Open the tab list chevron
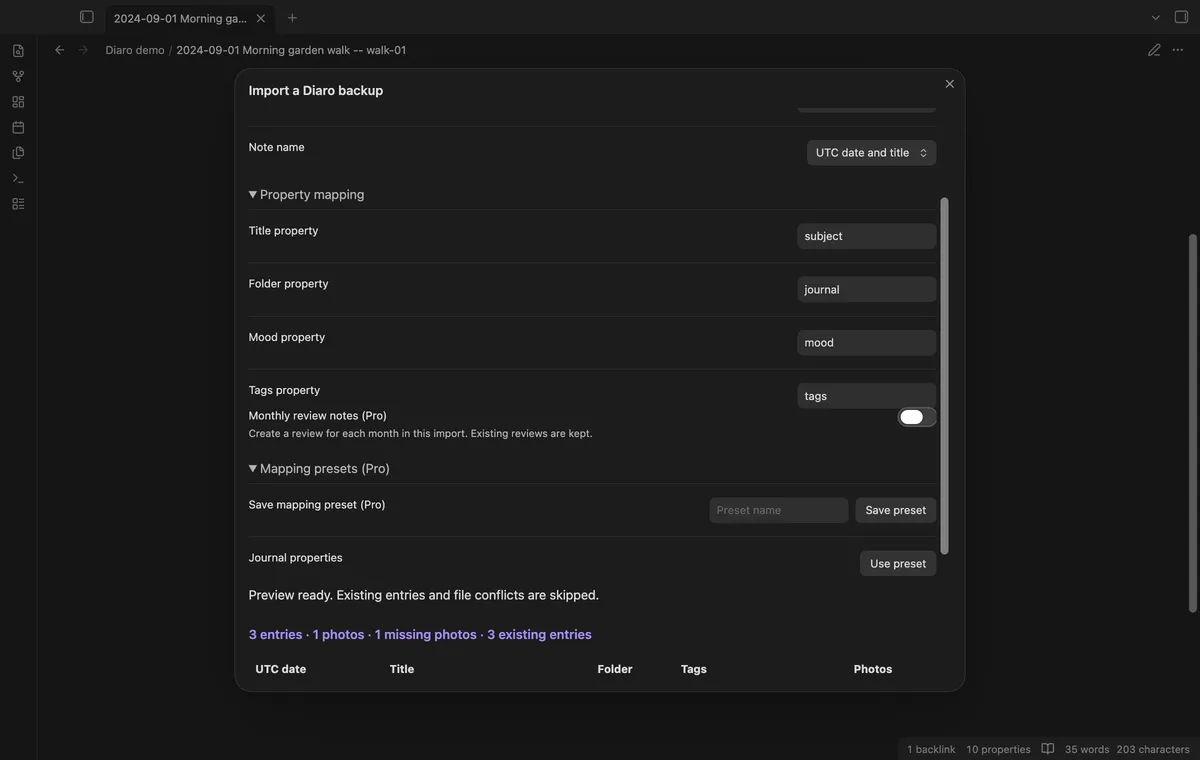The image size is (1200, 760). coord(1156,18)
